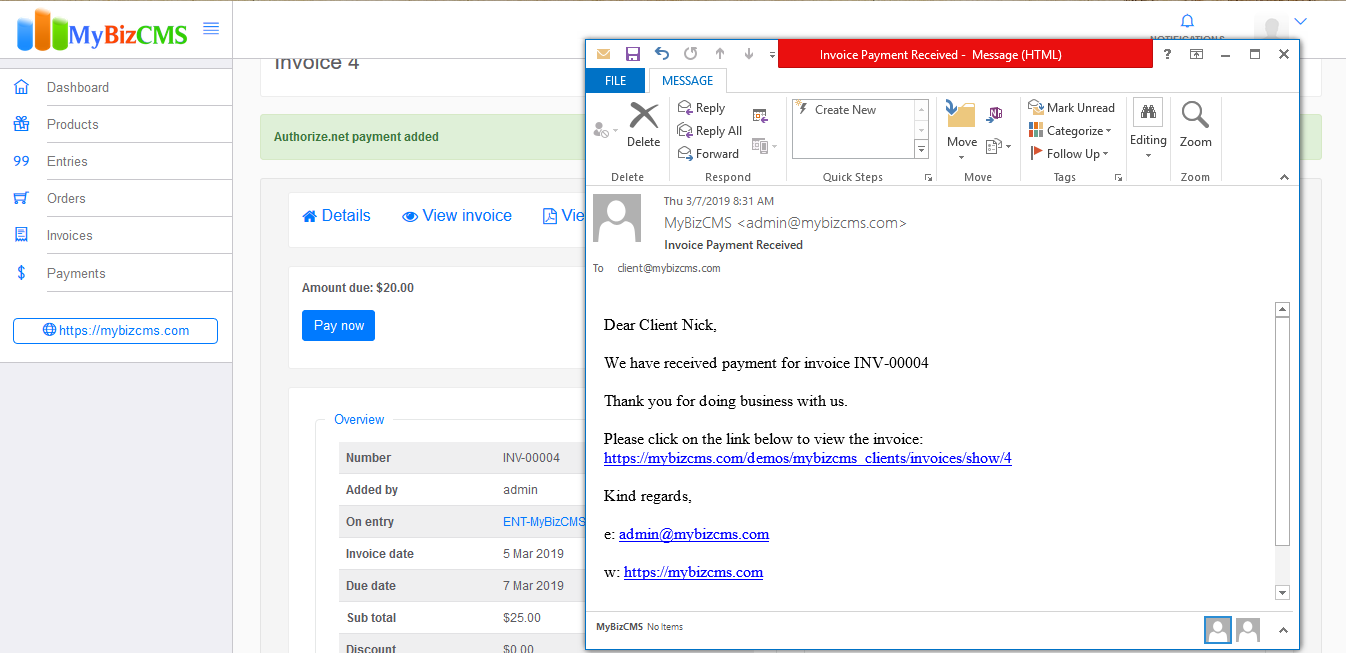The image size is (1346, 653).
Task: Open the move Rules and actions dropdown
Action: [x=998, y=146]
